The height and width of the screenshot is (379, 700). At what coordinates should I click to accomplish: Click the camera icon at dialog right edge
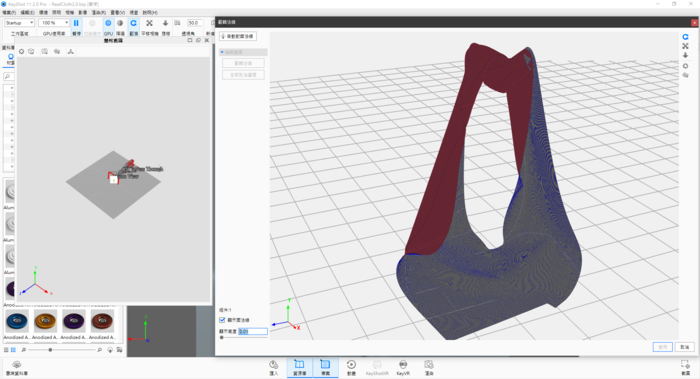point(685,75)
